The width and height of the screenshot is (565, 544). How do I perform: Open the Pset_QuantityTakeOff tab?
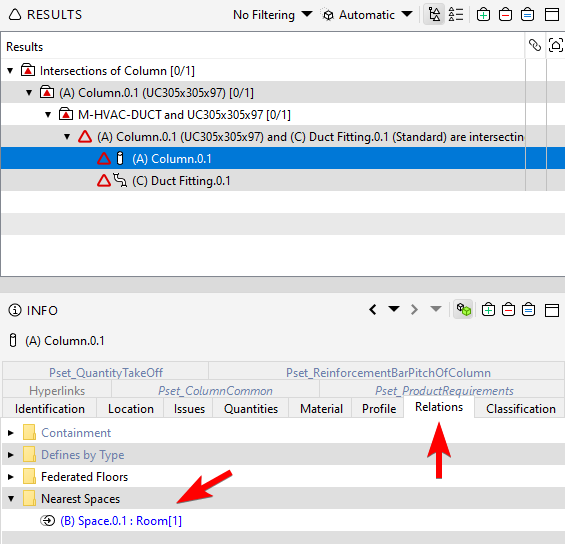tap(106, 372)
